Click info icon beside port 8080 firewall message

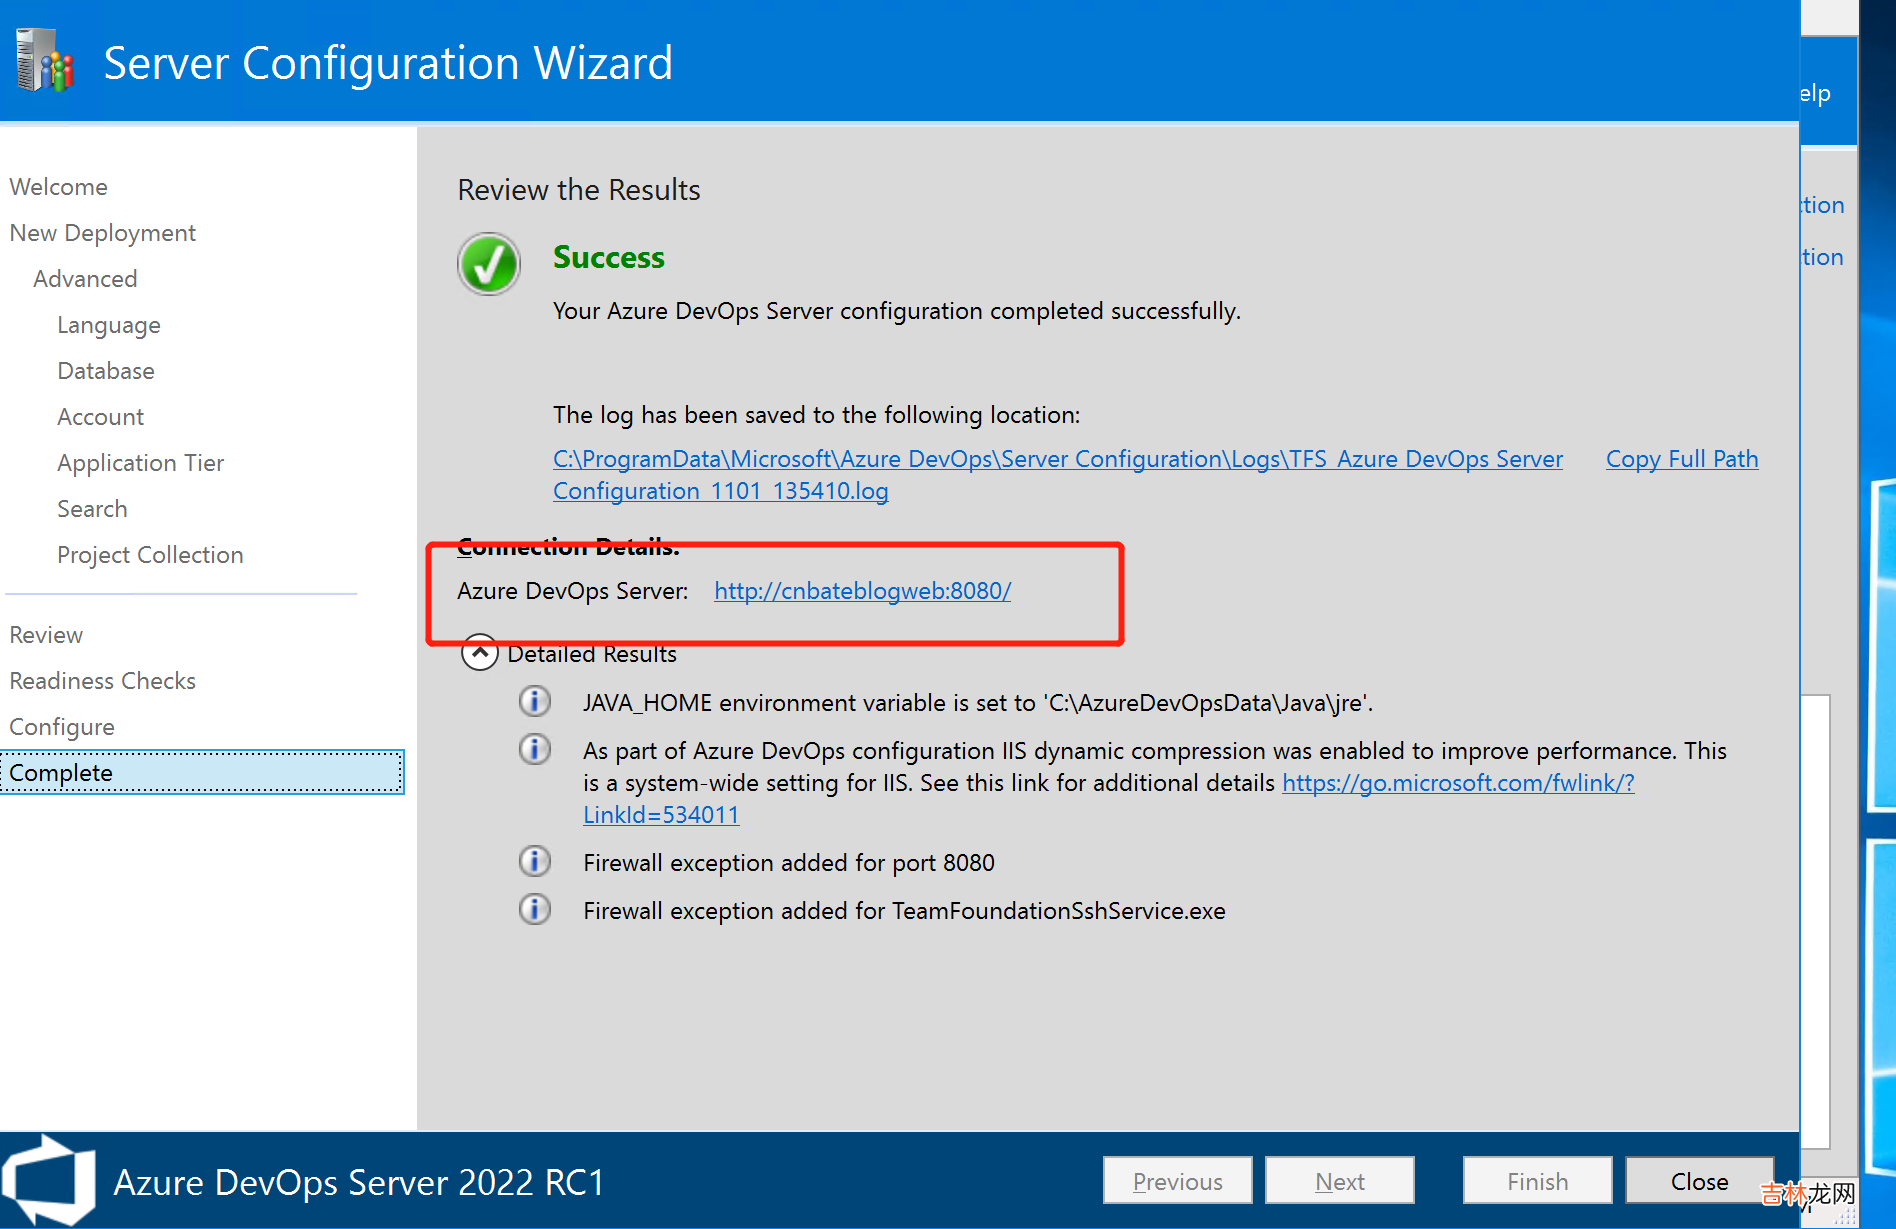click(535, 861)
